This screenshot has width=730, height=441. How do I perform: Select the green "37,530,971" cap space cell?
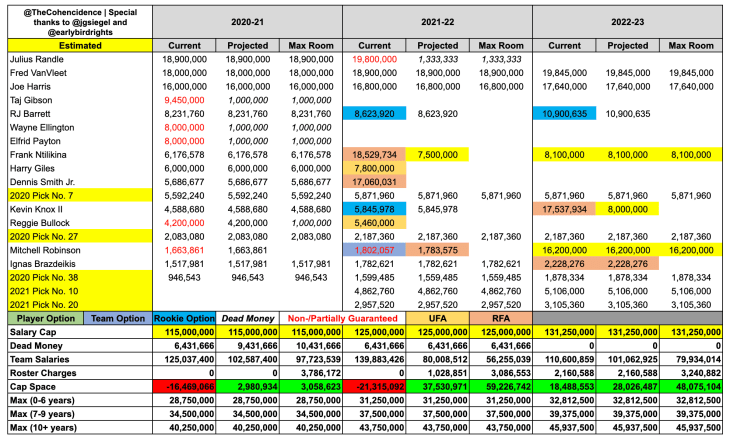(x=438, y=387)
